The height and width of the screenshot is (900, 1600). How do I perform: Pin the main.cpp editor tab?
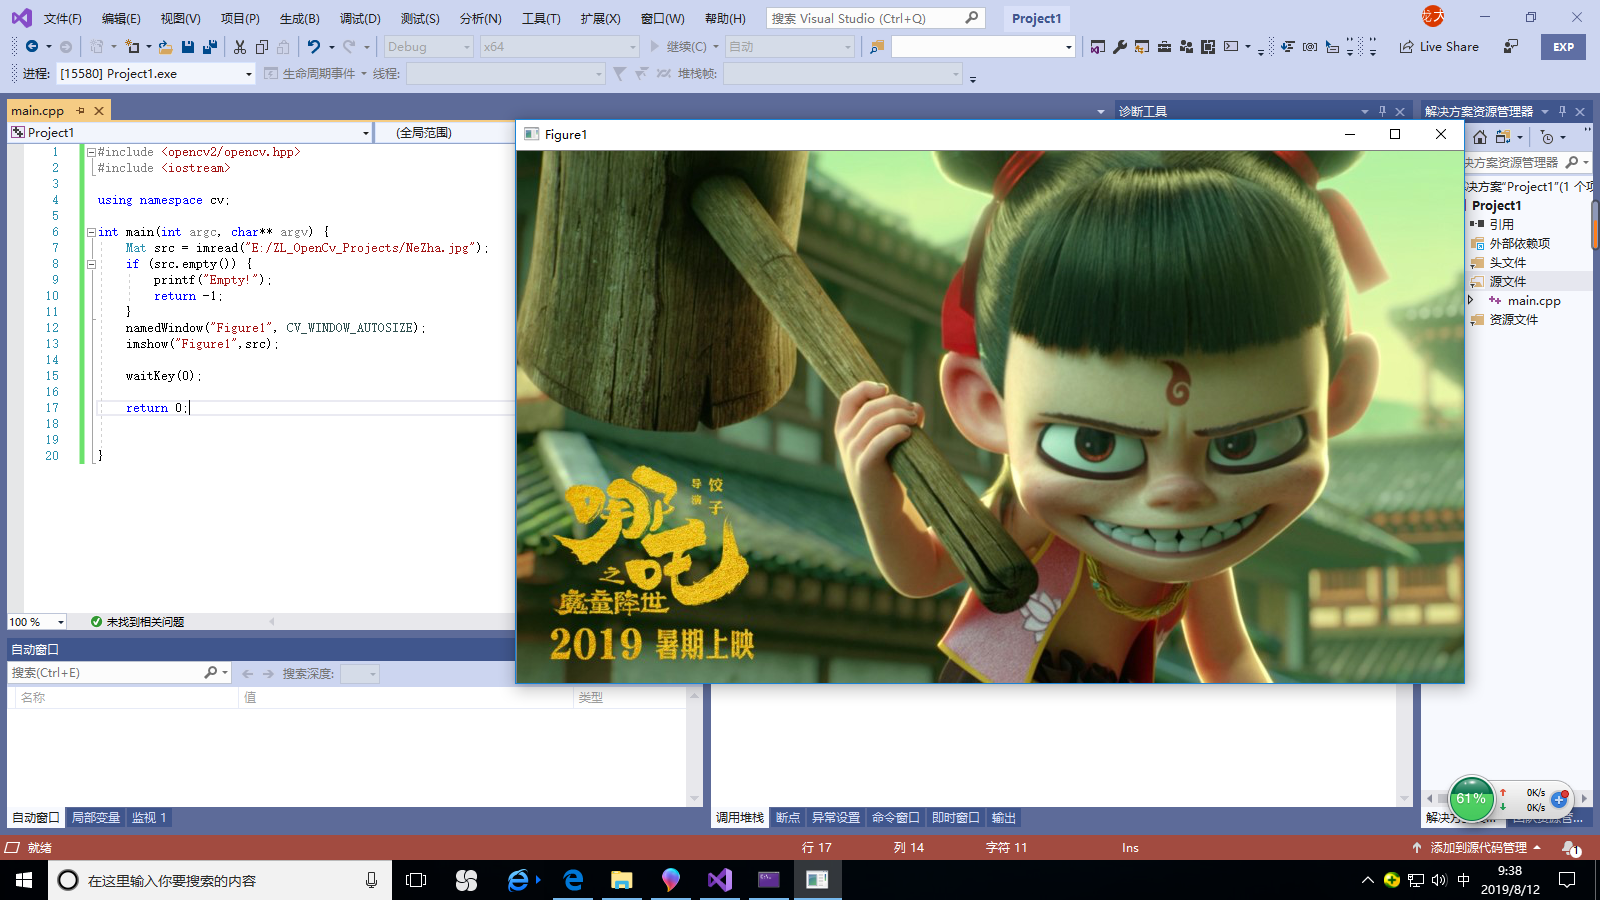pyautogui.click(x=80, y=111)
